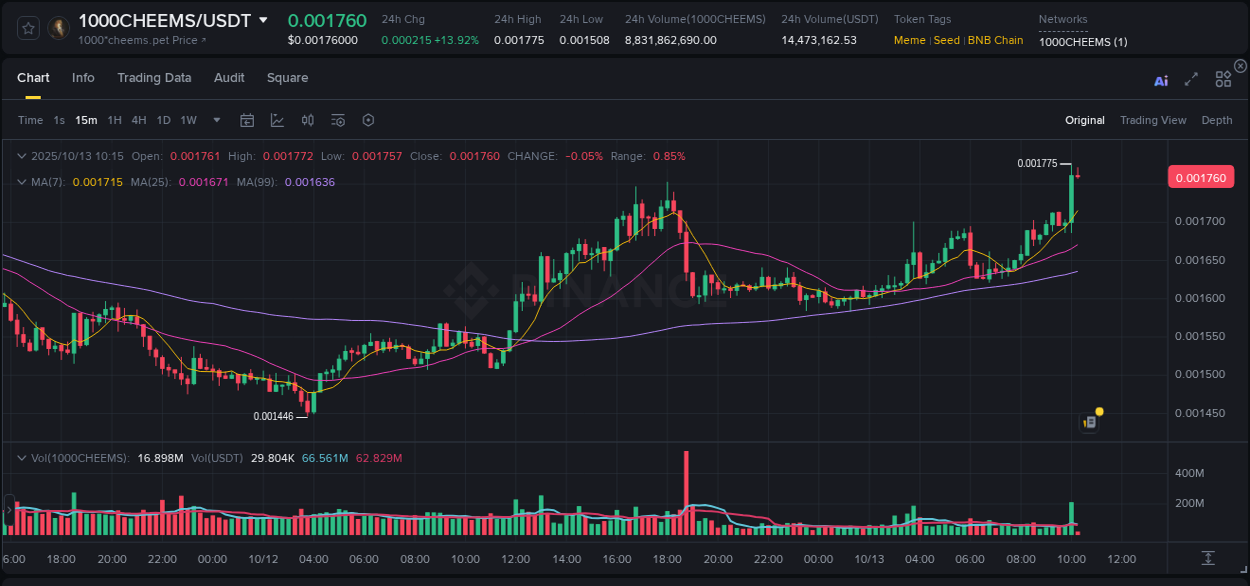The width and height of the screenshot is (1250, 586).
Task: Click the candle comparison icon in the toolbar
Action: (307, 120)
